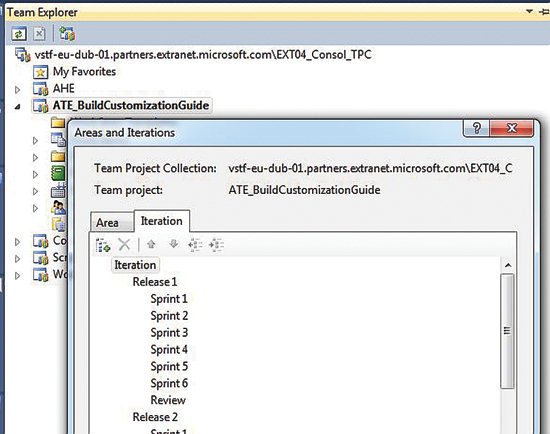Switch to the Area tab
550x434 pixels.
112,222
